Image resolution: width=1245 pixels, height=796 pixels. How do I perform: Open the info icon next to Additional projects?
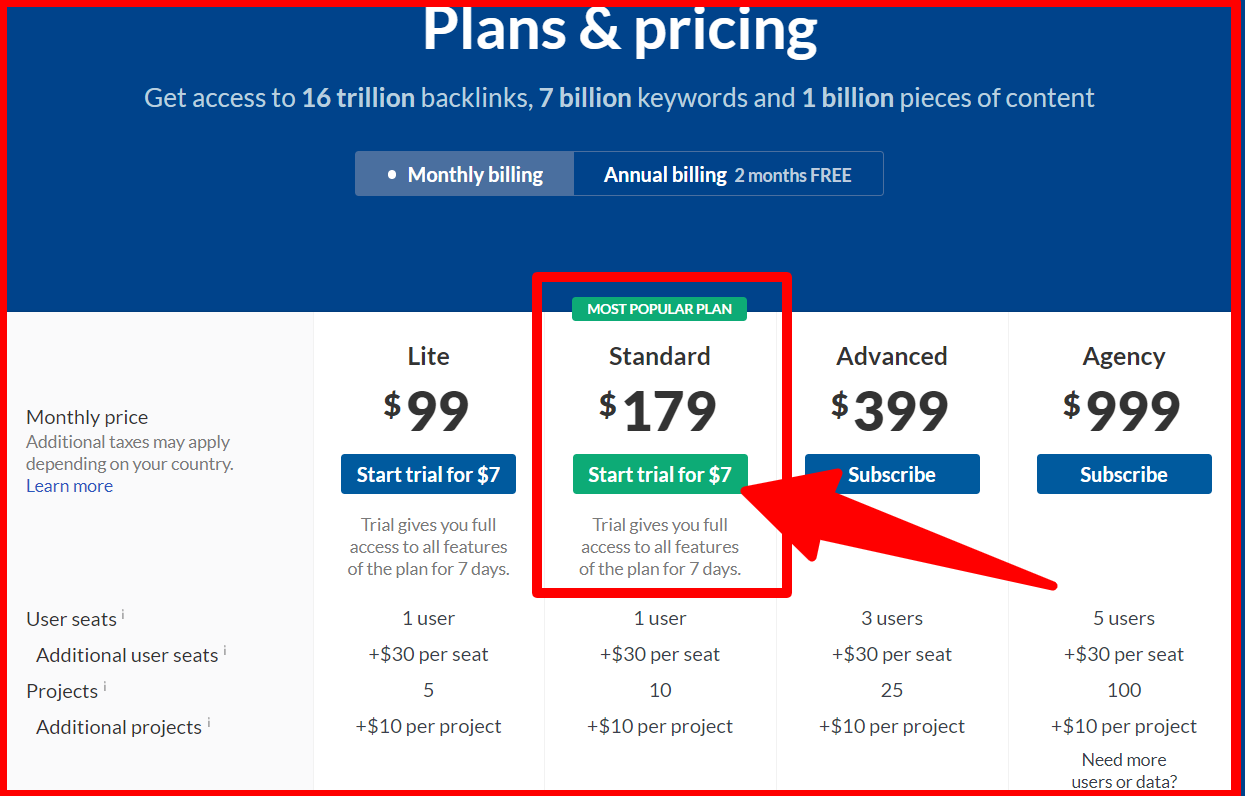[x=208, y=723]
